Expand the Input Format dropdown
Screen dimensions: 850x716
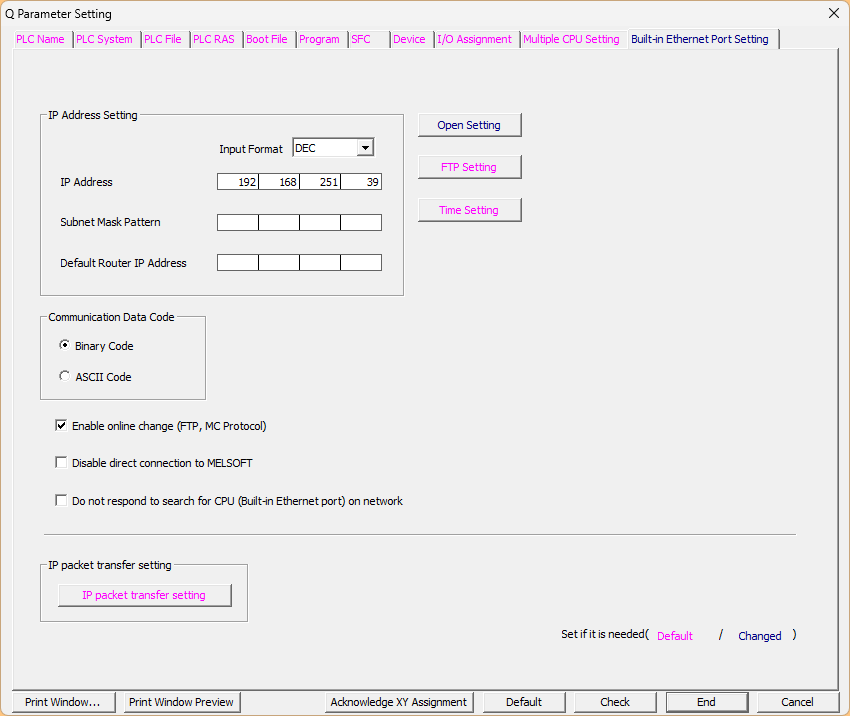point(365,148)
